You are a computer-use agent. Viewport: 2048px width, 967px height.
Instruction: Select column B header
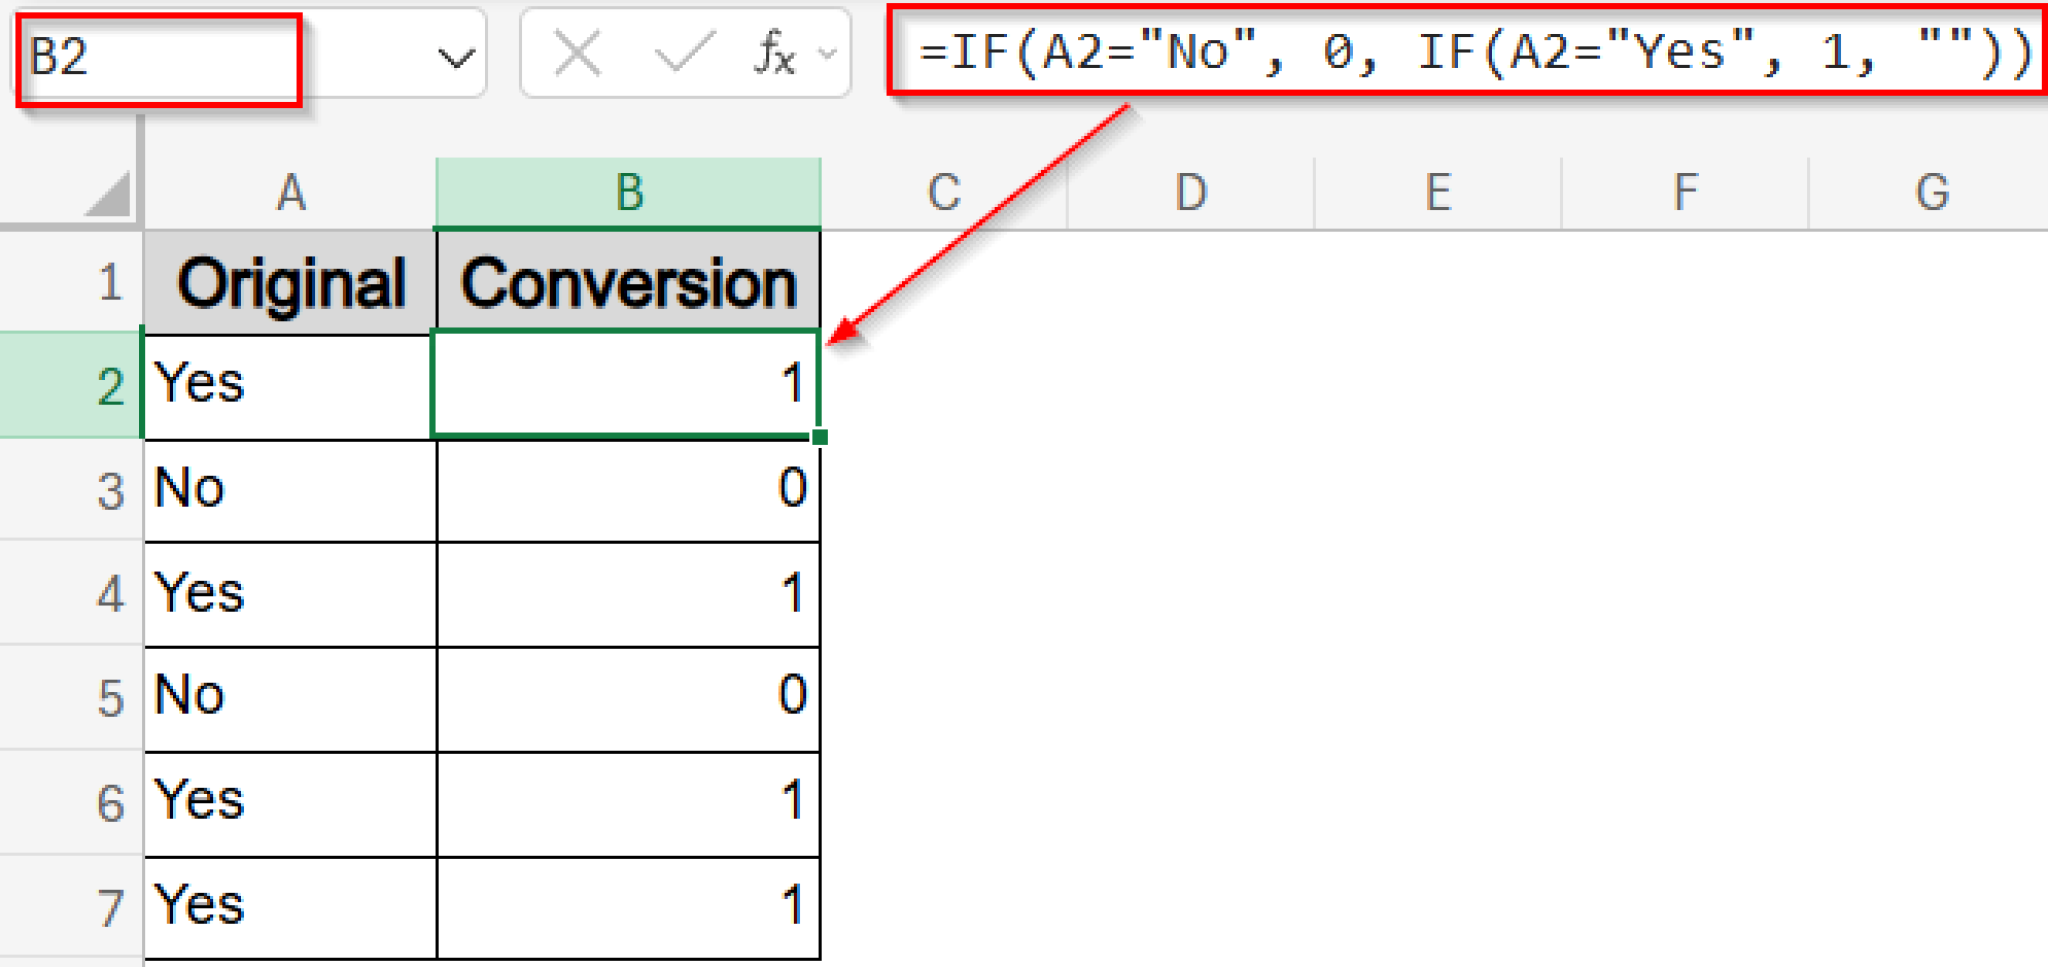(628, 192)
